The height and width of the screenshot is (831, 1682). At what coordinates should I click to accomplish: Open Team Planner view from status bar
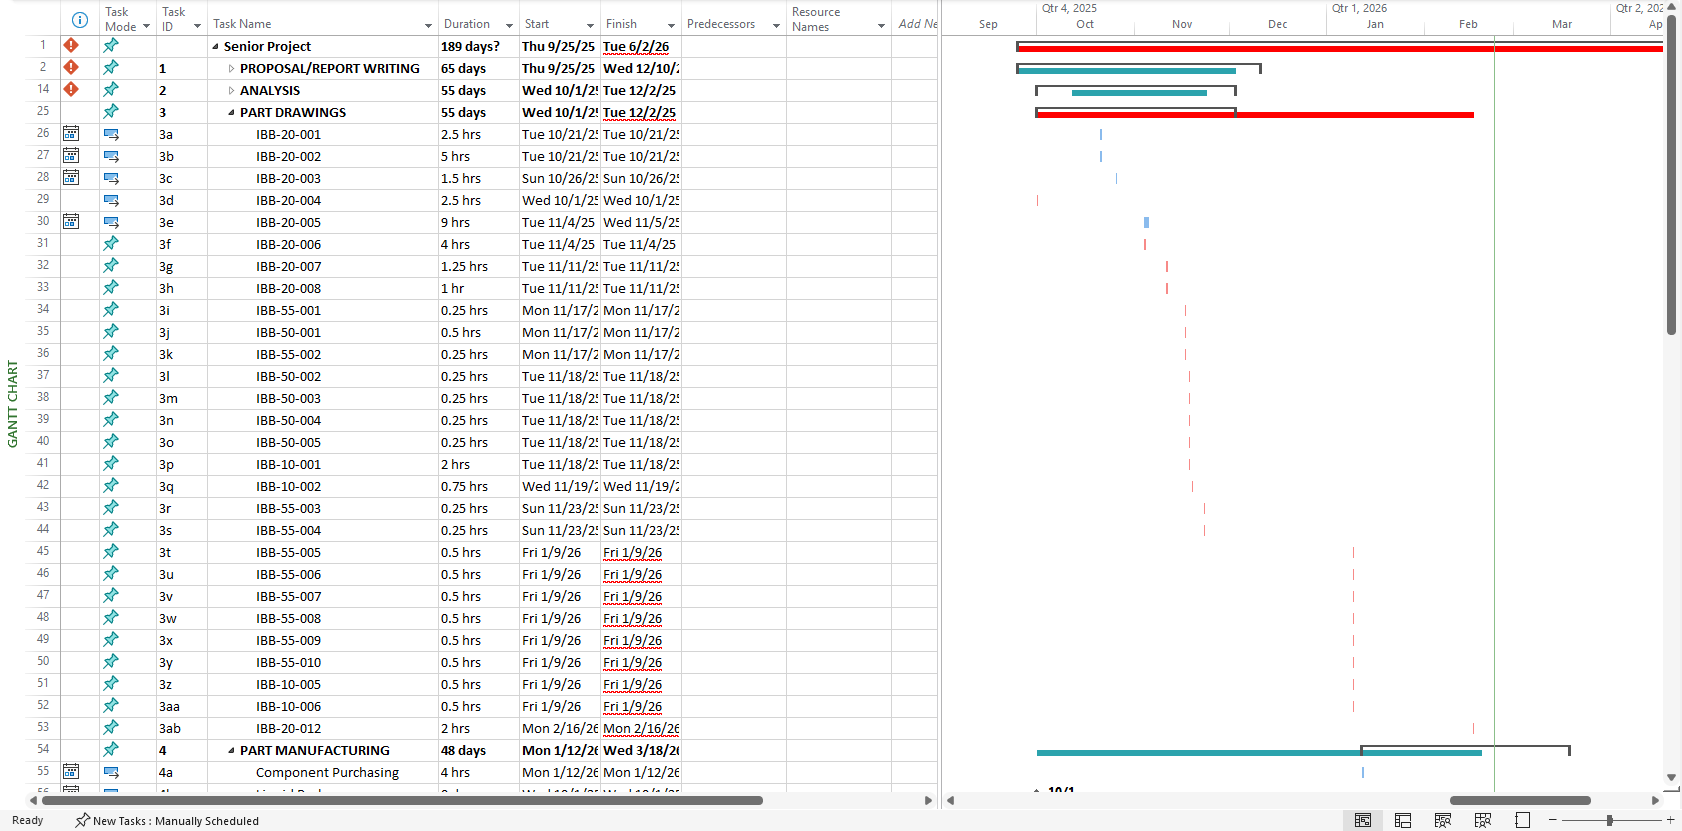(x=1443, y=820)
